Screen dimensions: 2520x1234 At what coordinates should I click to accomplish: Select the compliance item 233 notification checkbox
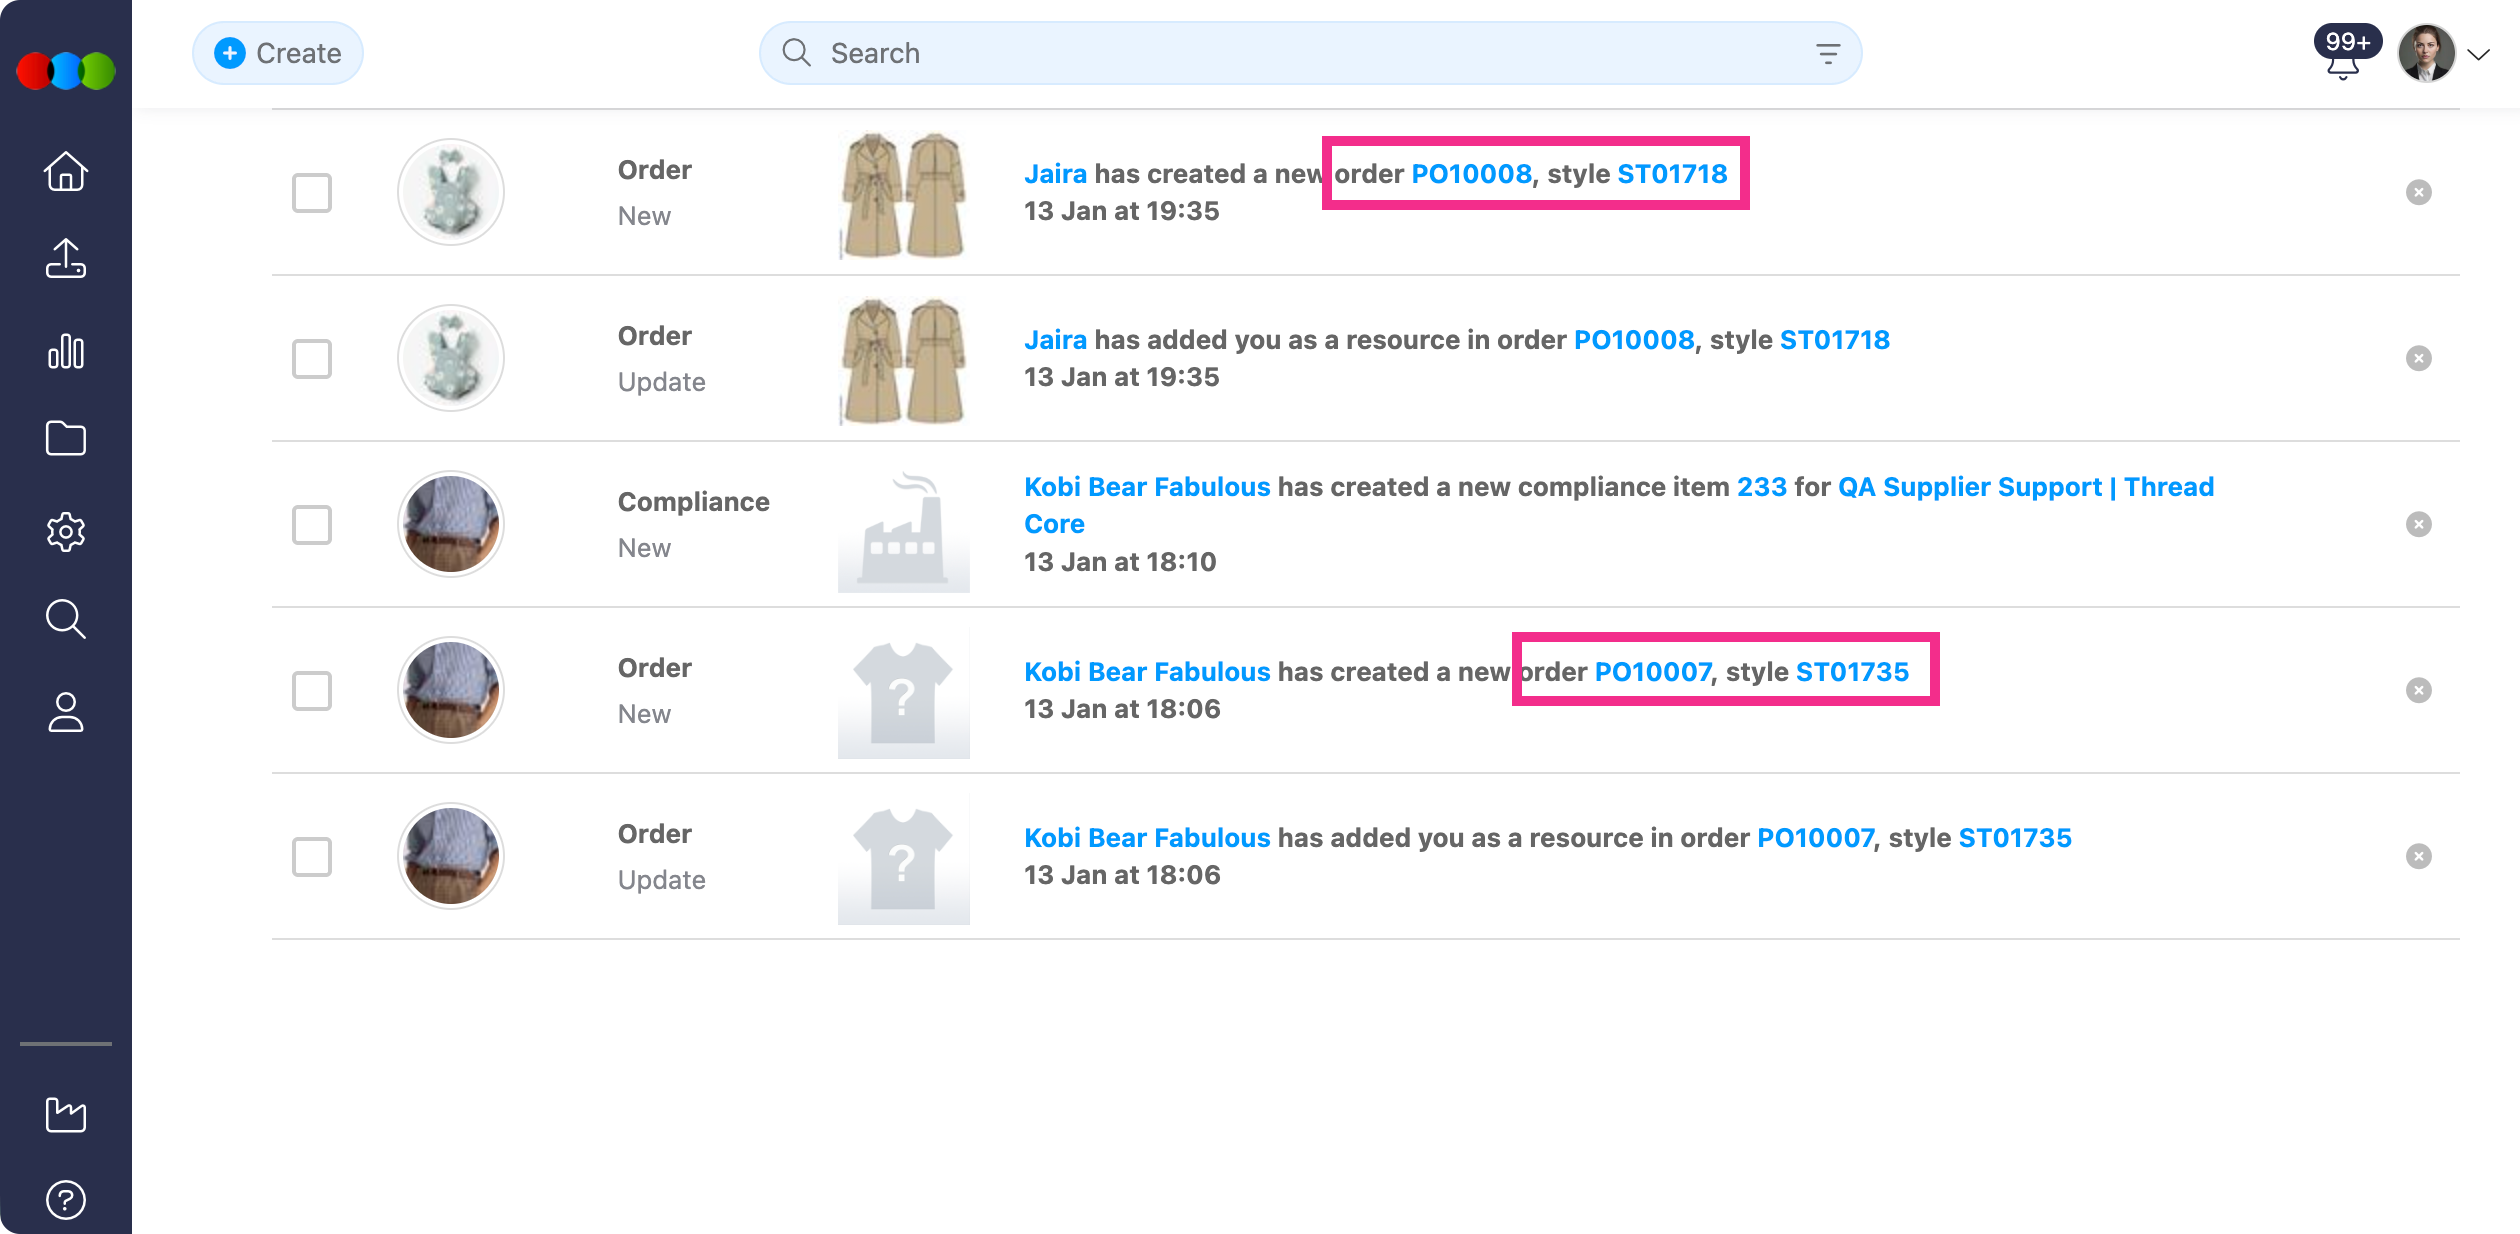[312, 525]
